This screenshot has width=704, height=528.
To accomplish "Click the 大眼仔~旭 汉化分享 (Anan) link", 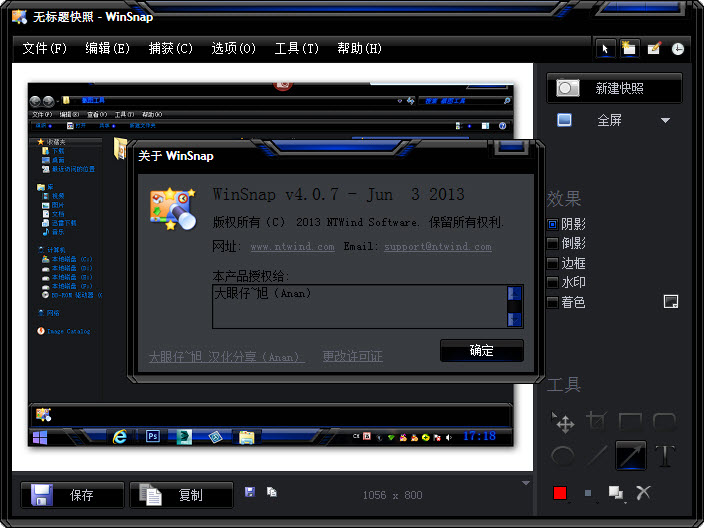I will [227, 357].
